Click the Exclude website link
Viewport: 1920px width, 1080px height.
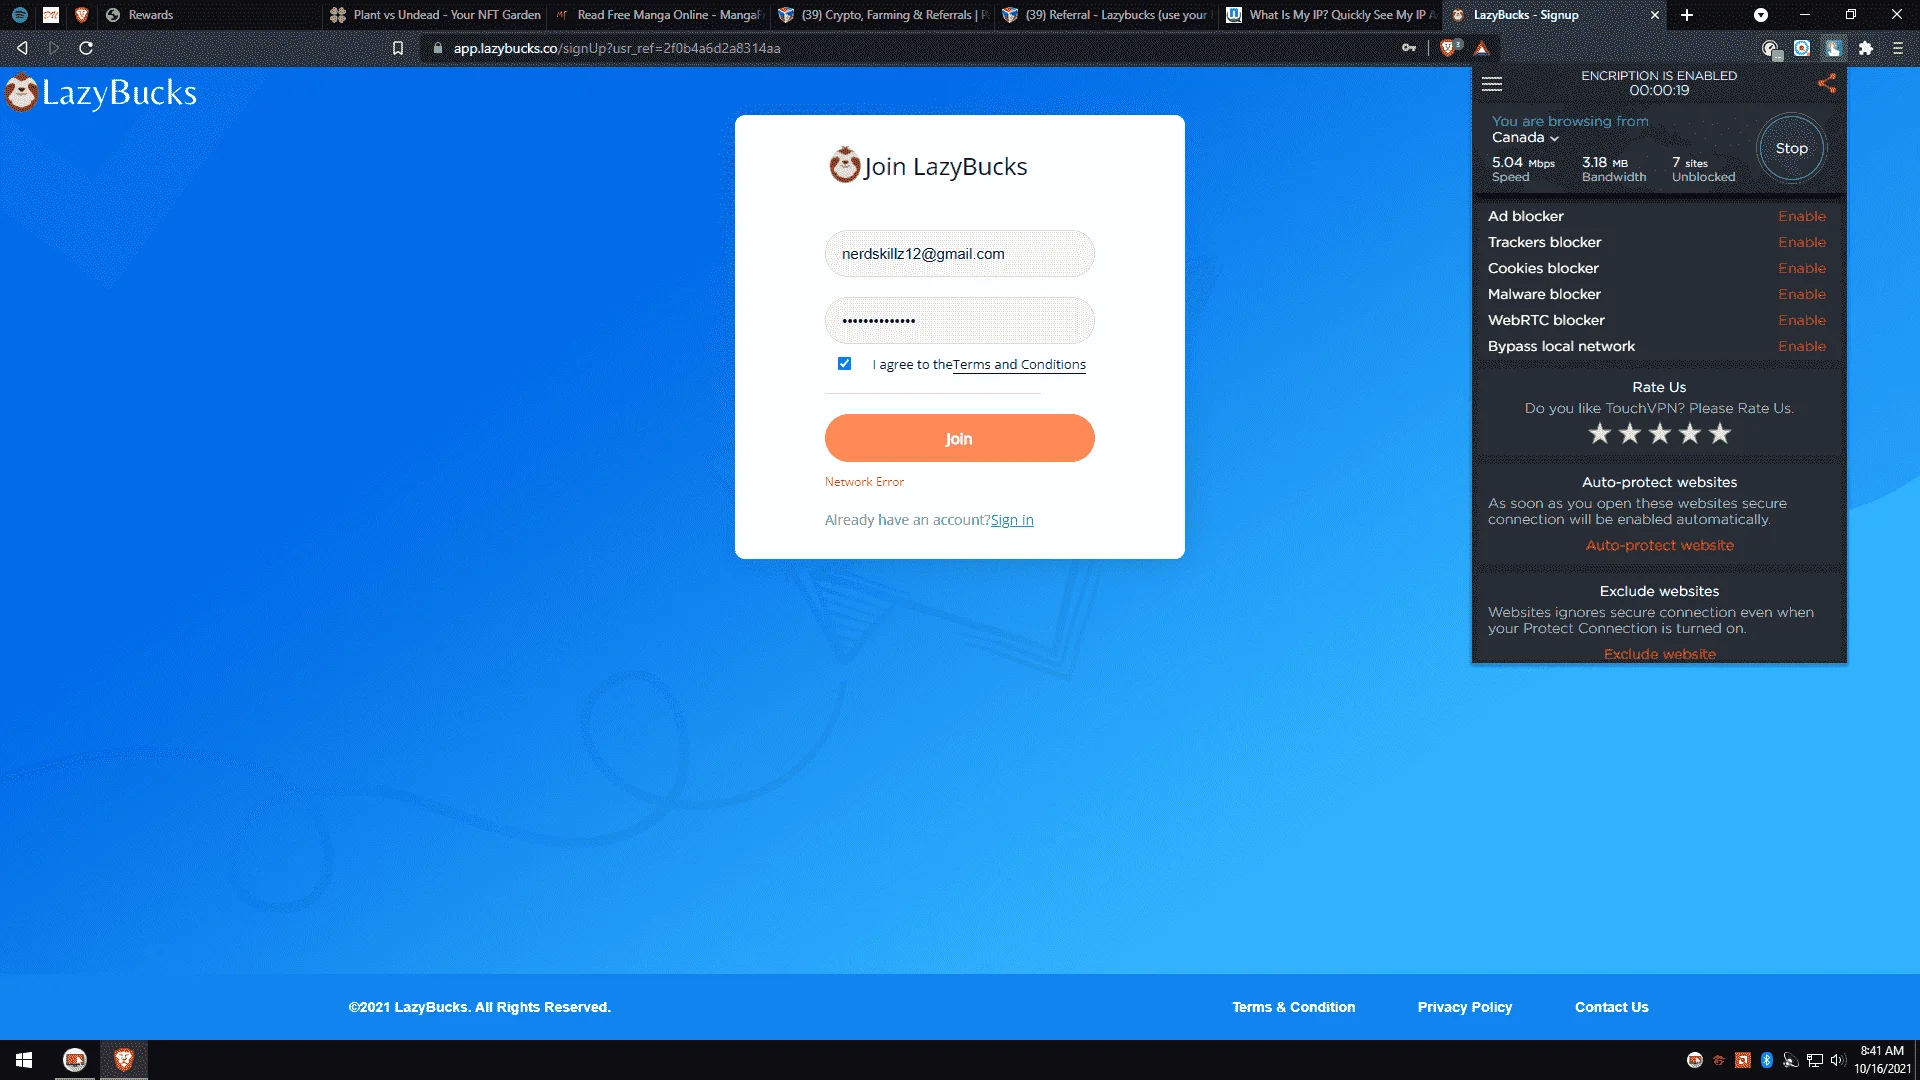click(1659, 654)
